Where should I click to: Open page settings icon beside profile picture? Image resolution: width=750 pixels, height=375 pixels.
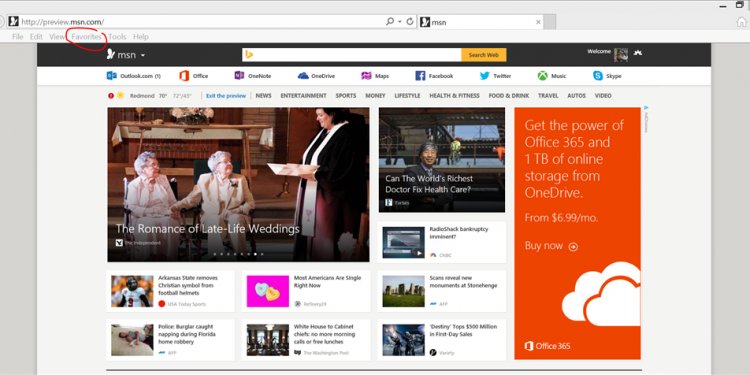[x=638, y=53]
